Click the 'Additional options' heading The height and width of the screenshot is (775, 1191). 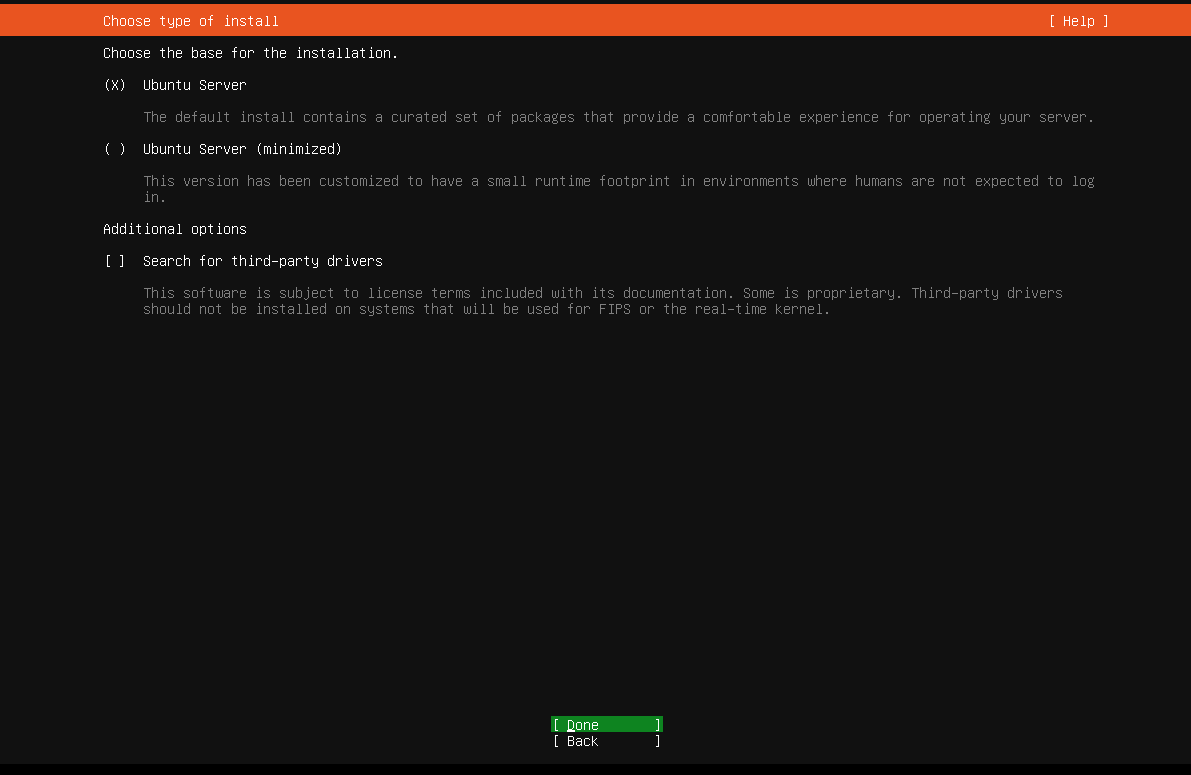[175, 229]
